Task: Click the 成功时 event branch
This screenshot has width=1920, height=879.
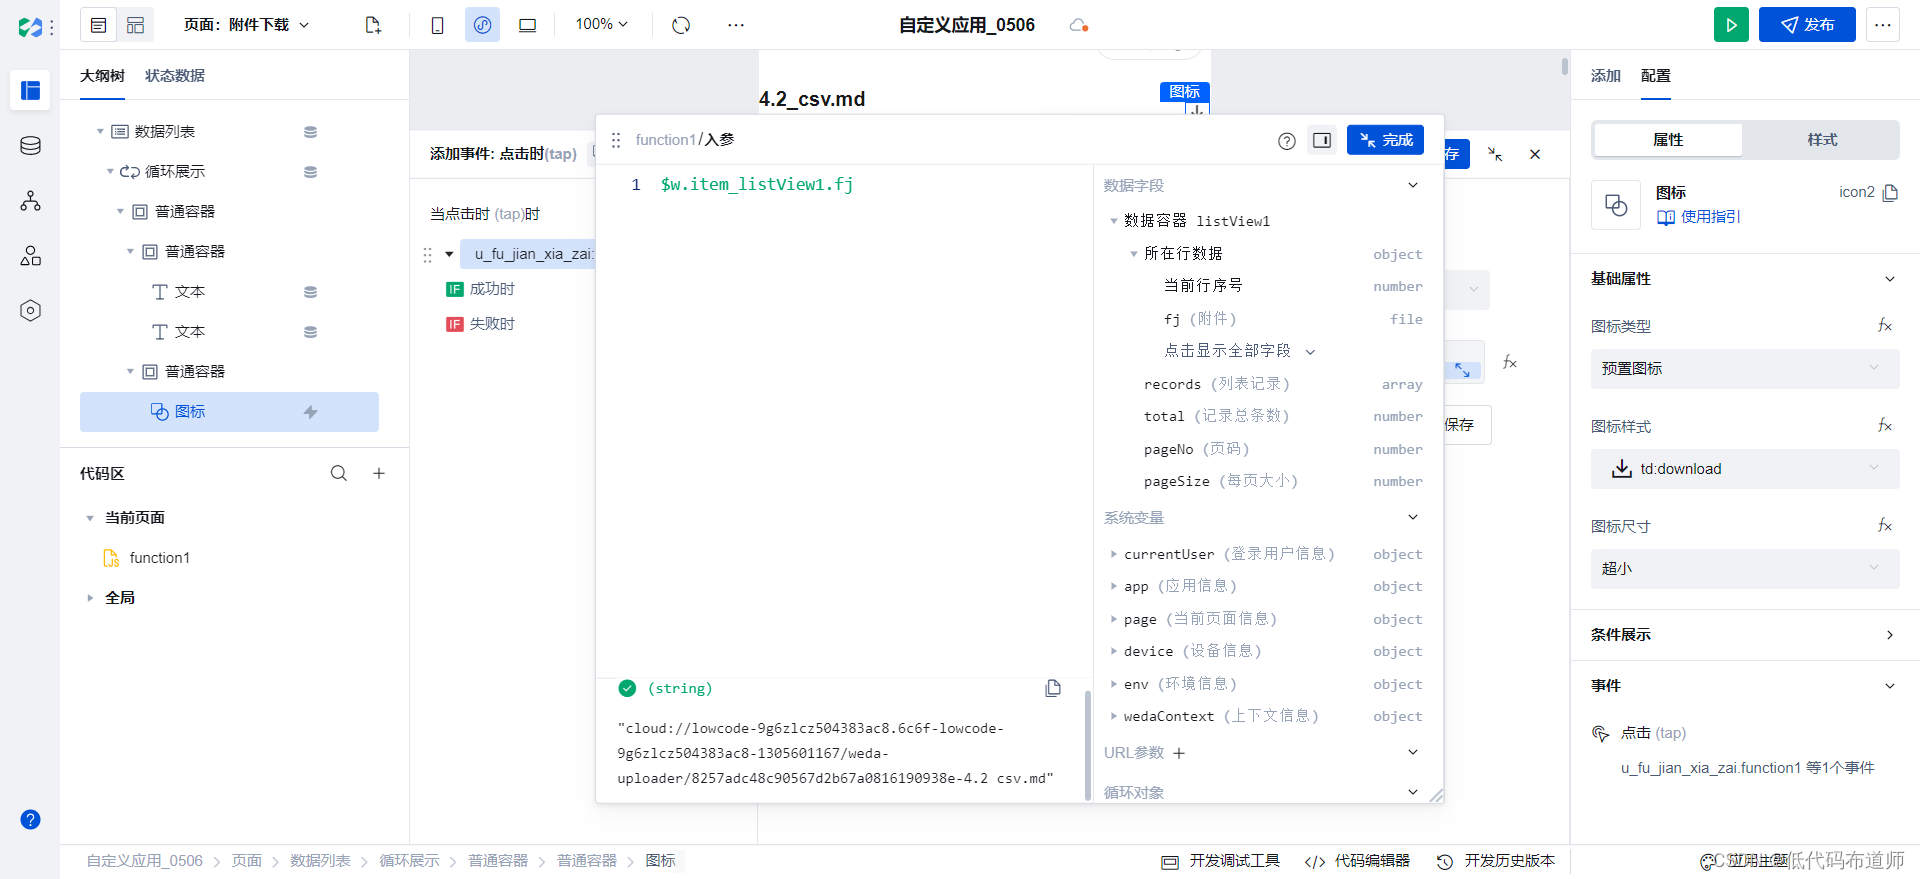Action: point(481,289)
